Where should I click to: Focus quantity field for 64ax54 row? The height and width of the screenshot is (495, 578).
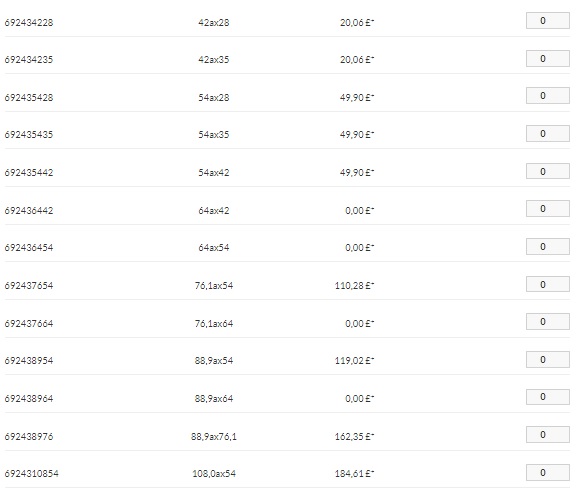click(548, 247)
